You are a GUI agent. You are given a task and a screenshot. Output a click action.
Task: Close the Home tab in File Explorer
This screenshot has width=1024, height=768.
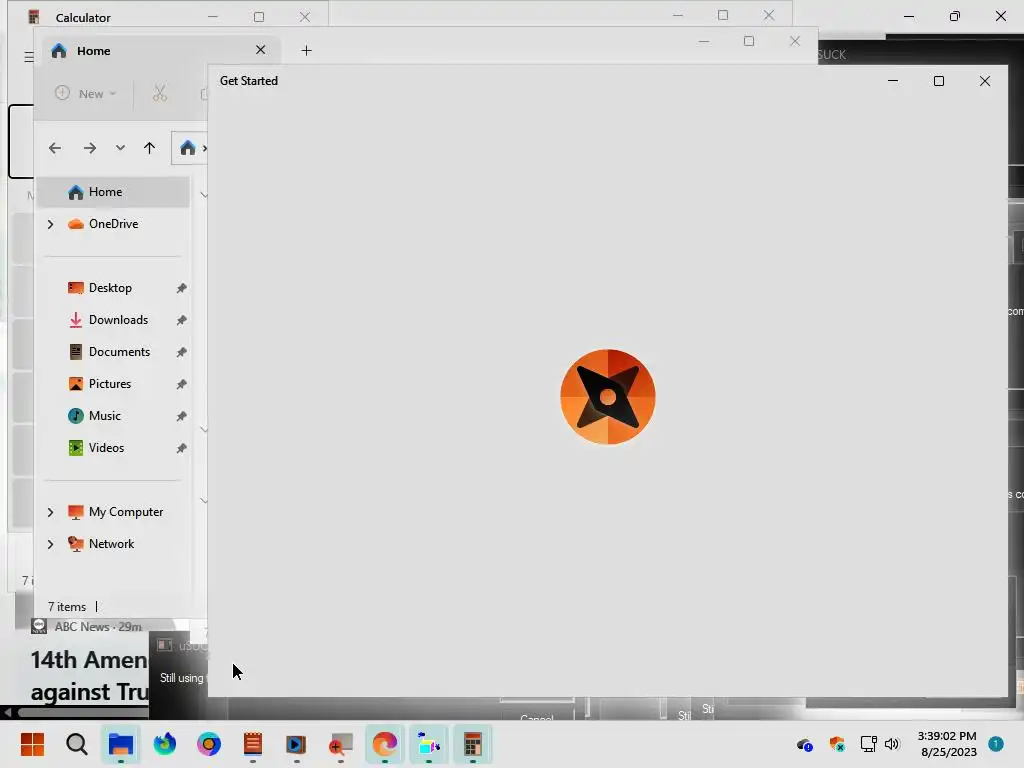point(261,50)
